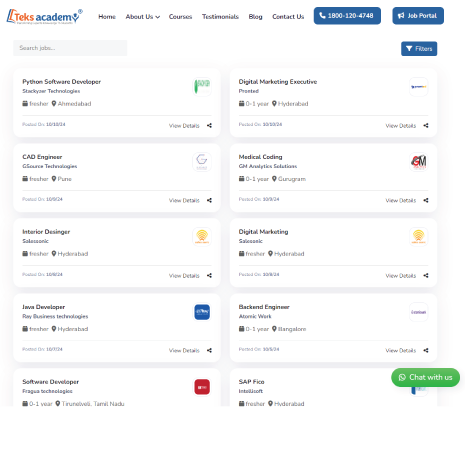This screenshot has width=465, height=450.
Task: Open the Medical Coding job title
Action: 260,157
